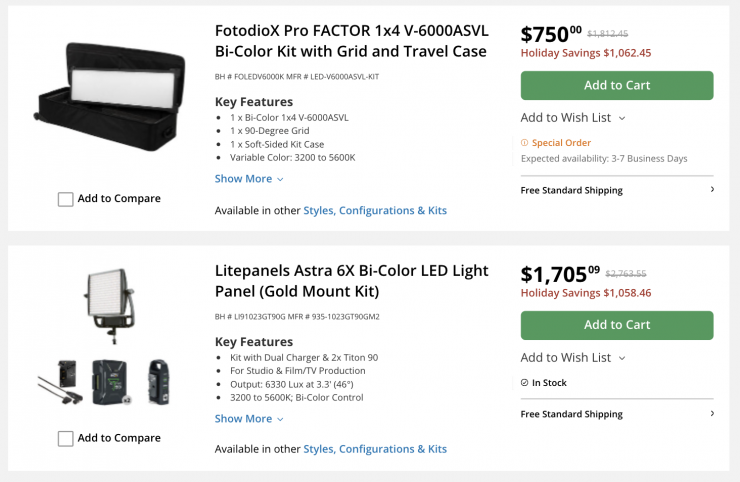The height and width of the screenshot is (482, 740).
Task: Open Add to Wish List dropdown for FotodioX
Action: [573, 118]
